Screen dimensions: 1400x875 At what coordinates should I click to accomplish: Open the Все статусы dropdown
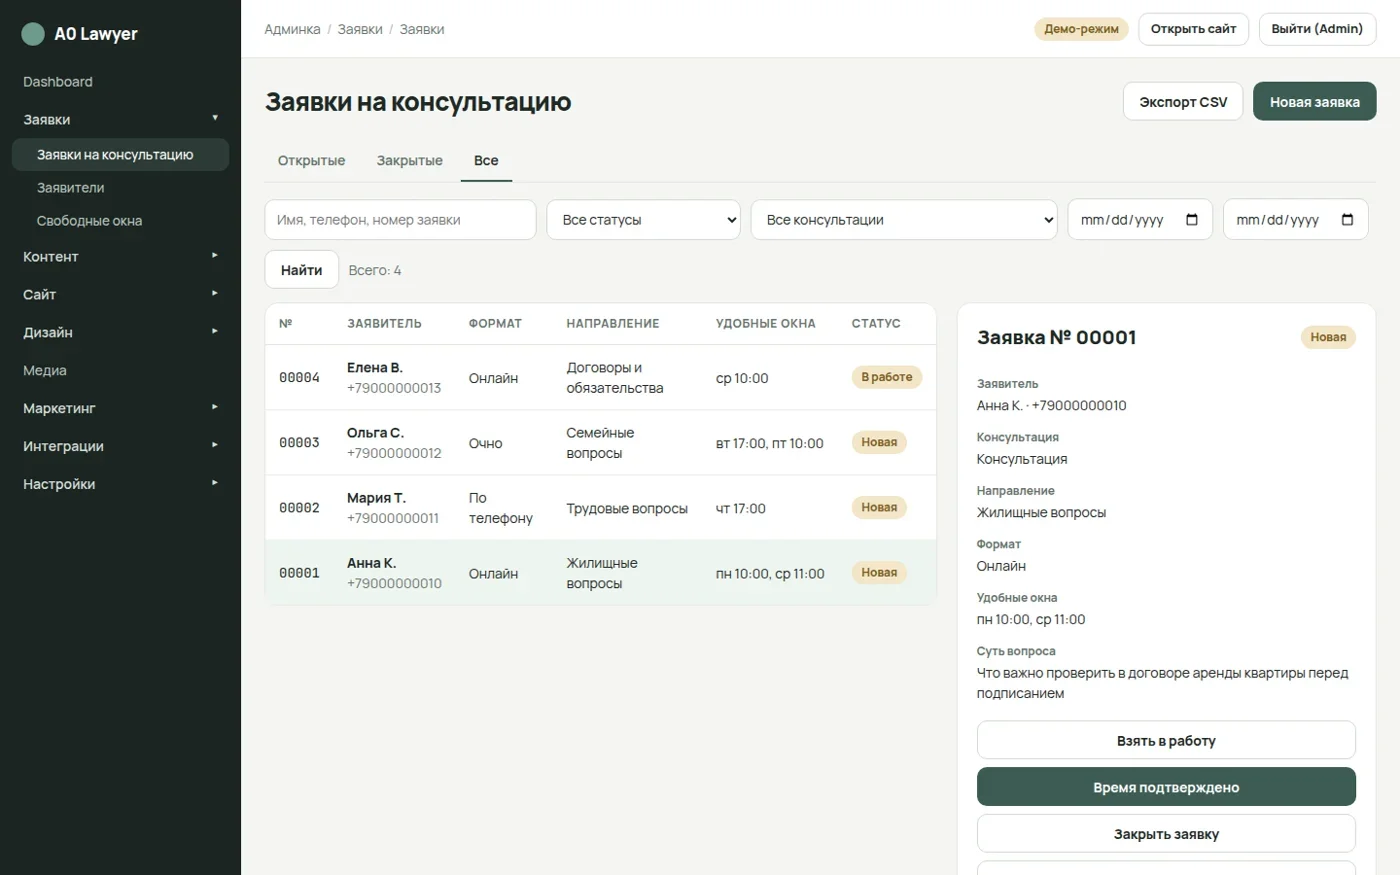click(643, 220)
